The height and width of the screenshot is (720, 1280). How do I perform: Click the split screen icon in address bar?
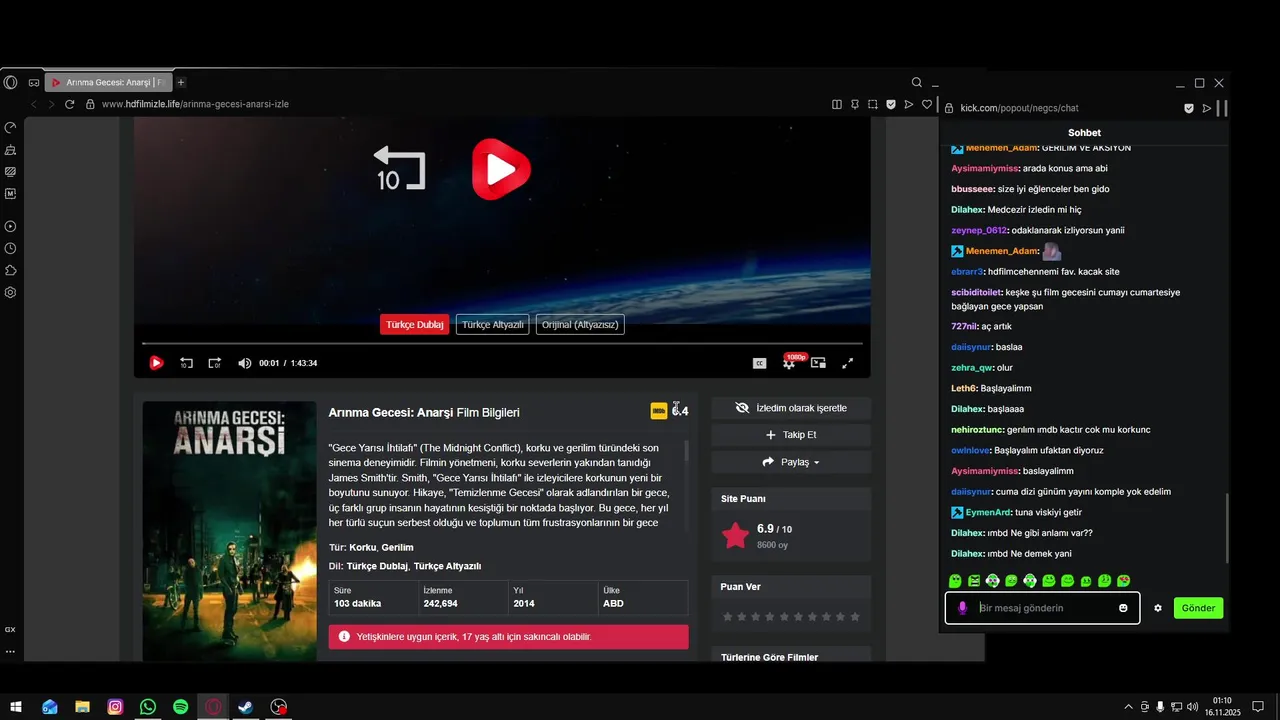click(837, 104)
